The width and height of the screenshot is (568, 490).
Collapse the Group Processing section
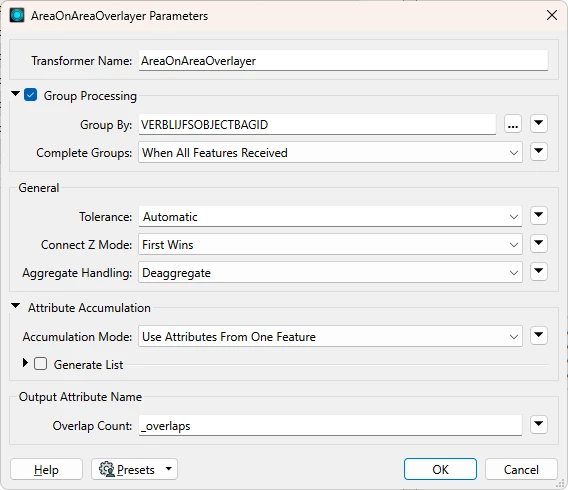pyautogui.click(x=15, y=94)
